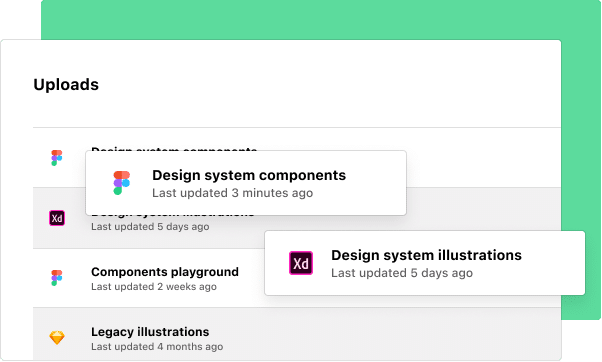This screenshot has width=602, height=362.
Task: Click the Figma icon in the Design system components popup card
Action: click(x=122, y=183)
